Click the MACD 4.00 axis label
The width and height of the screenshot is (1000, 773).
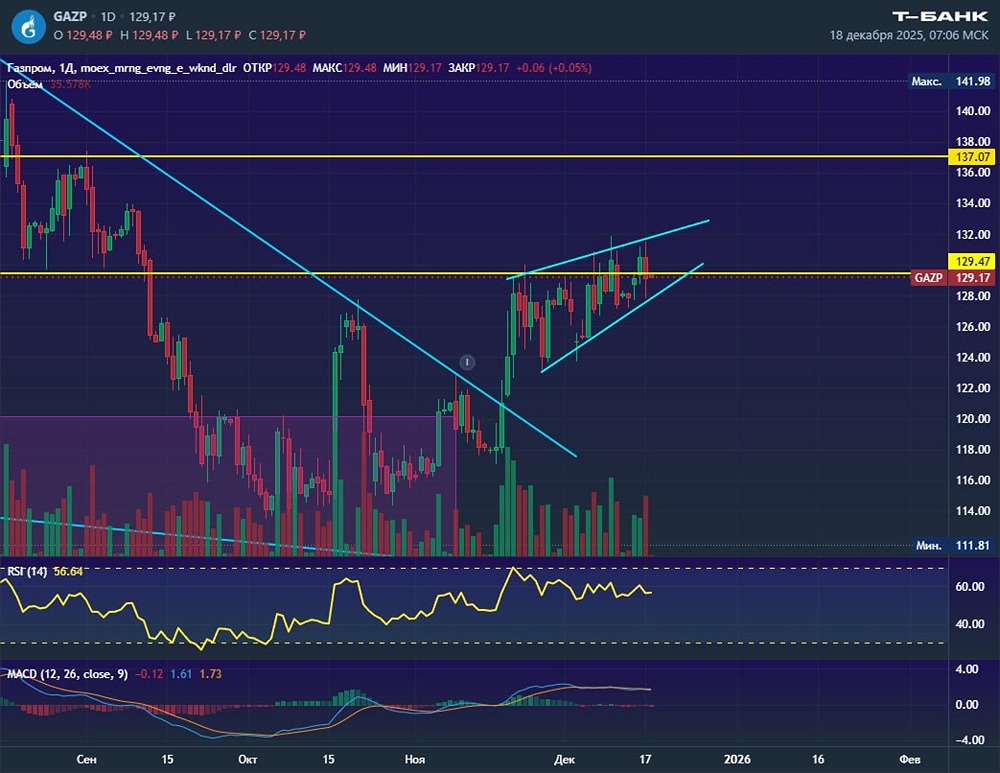(967, 669)
